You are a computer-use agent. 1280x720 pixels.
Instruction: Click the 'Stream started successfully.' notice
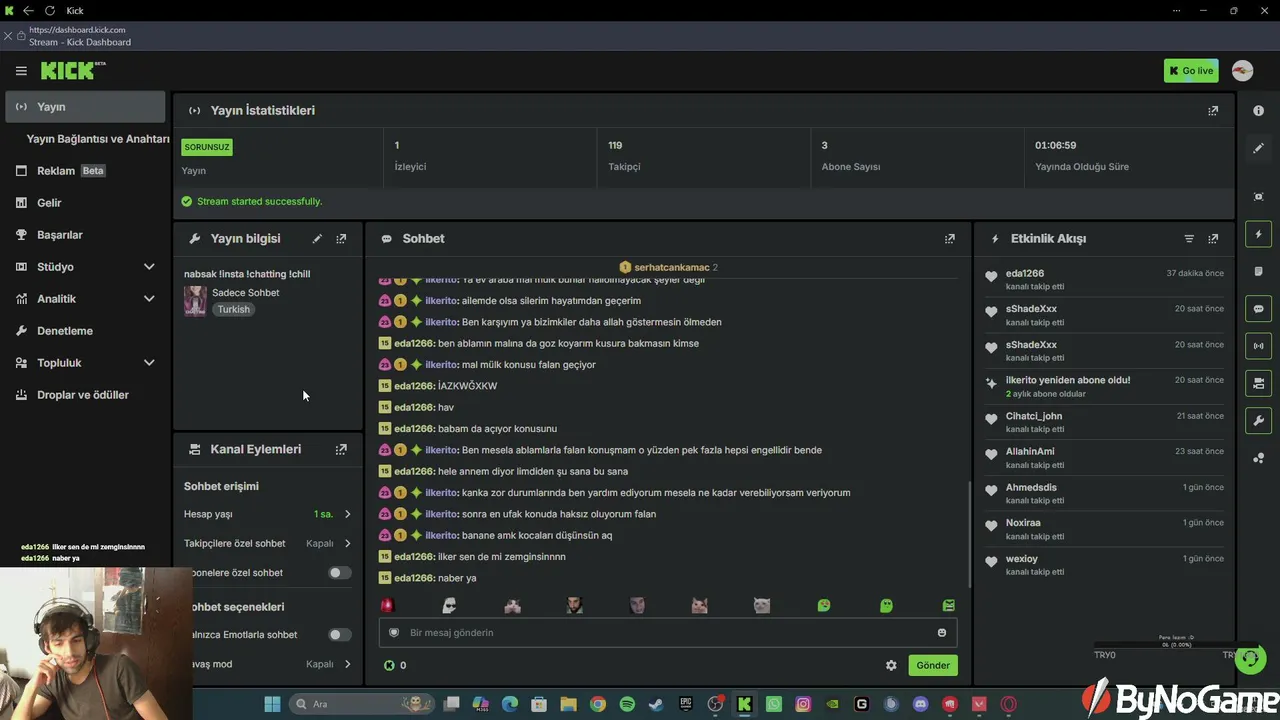pyautogui.click(x=259, y=202)
